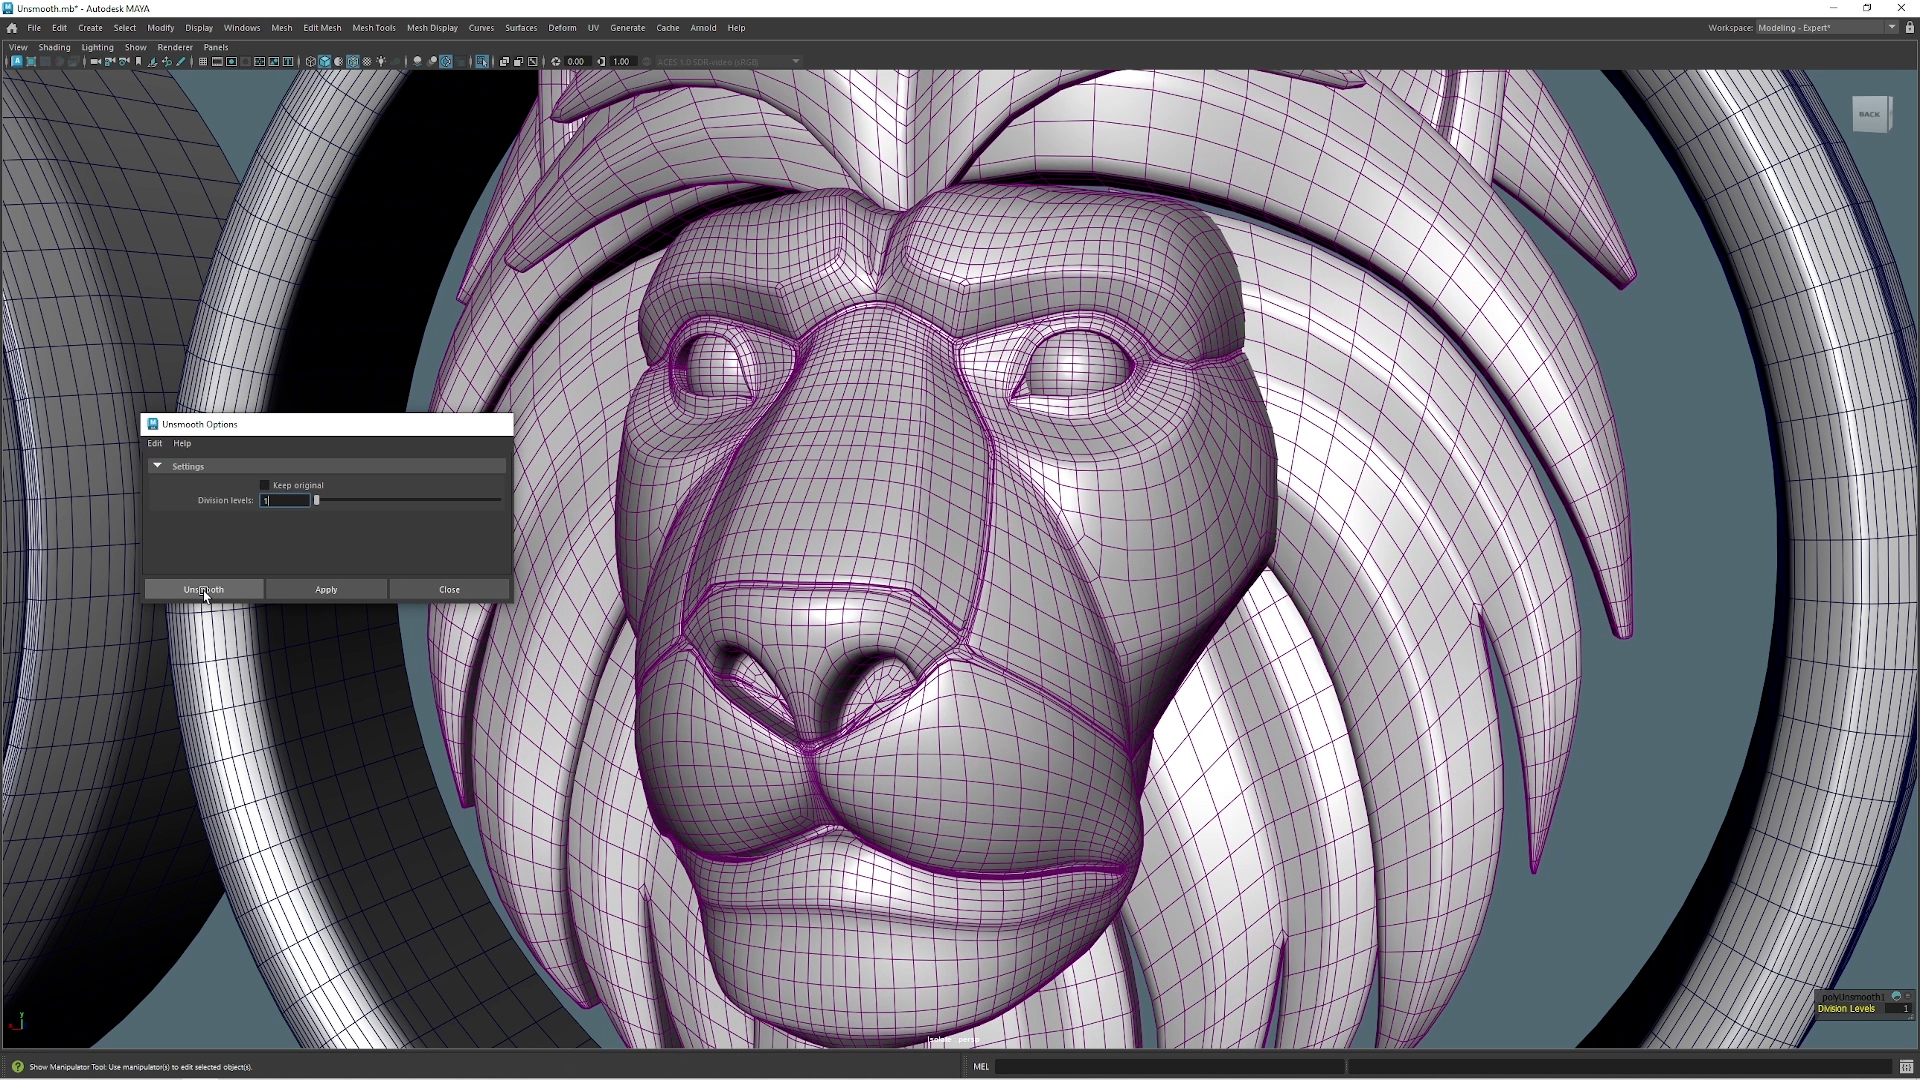Open the Shading panel menu
Viewport: 1920px width, 1080px height.
click(54, 47)
